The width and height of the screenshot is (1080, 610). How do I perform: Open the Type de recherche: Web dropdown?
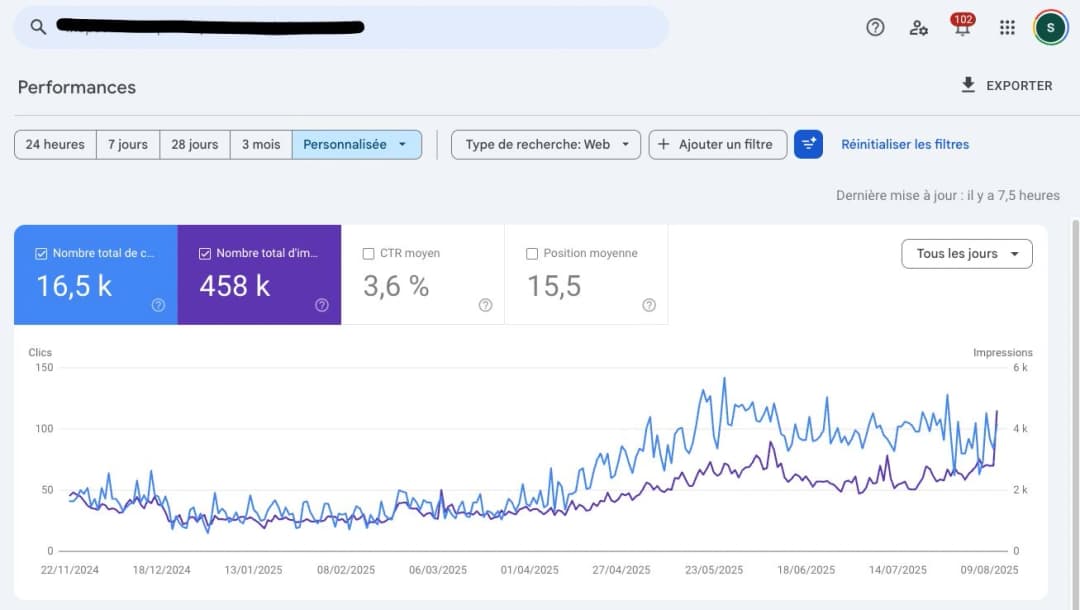(x=545, y=144)
